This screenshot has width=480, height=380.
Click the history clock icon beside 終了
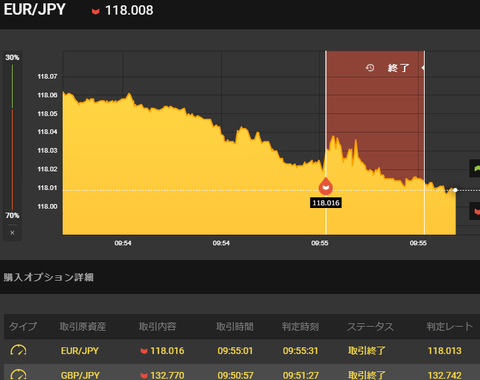[x=370, y=68]
